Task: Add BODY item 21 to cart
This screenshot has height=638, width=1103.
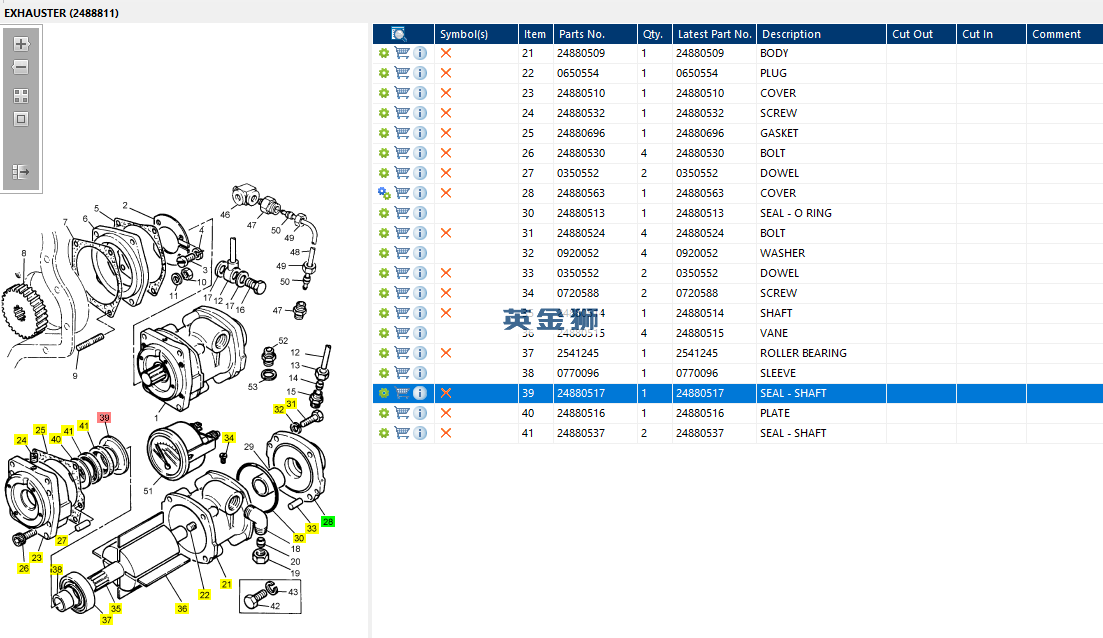Action: 402,53
